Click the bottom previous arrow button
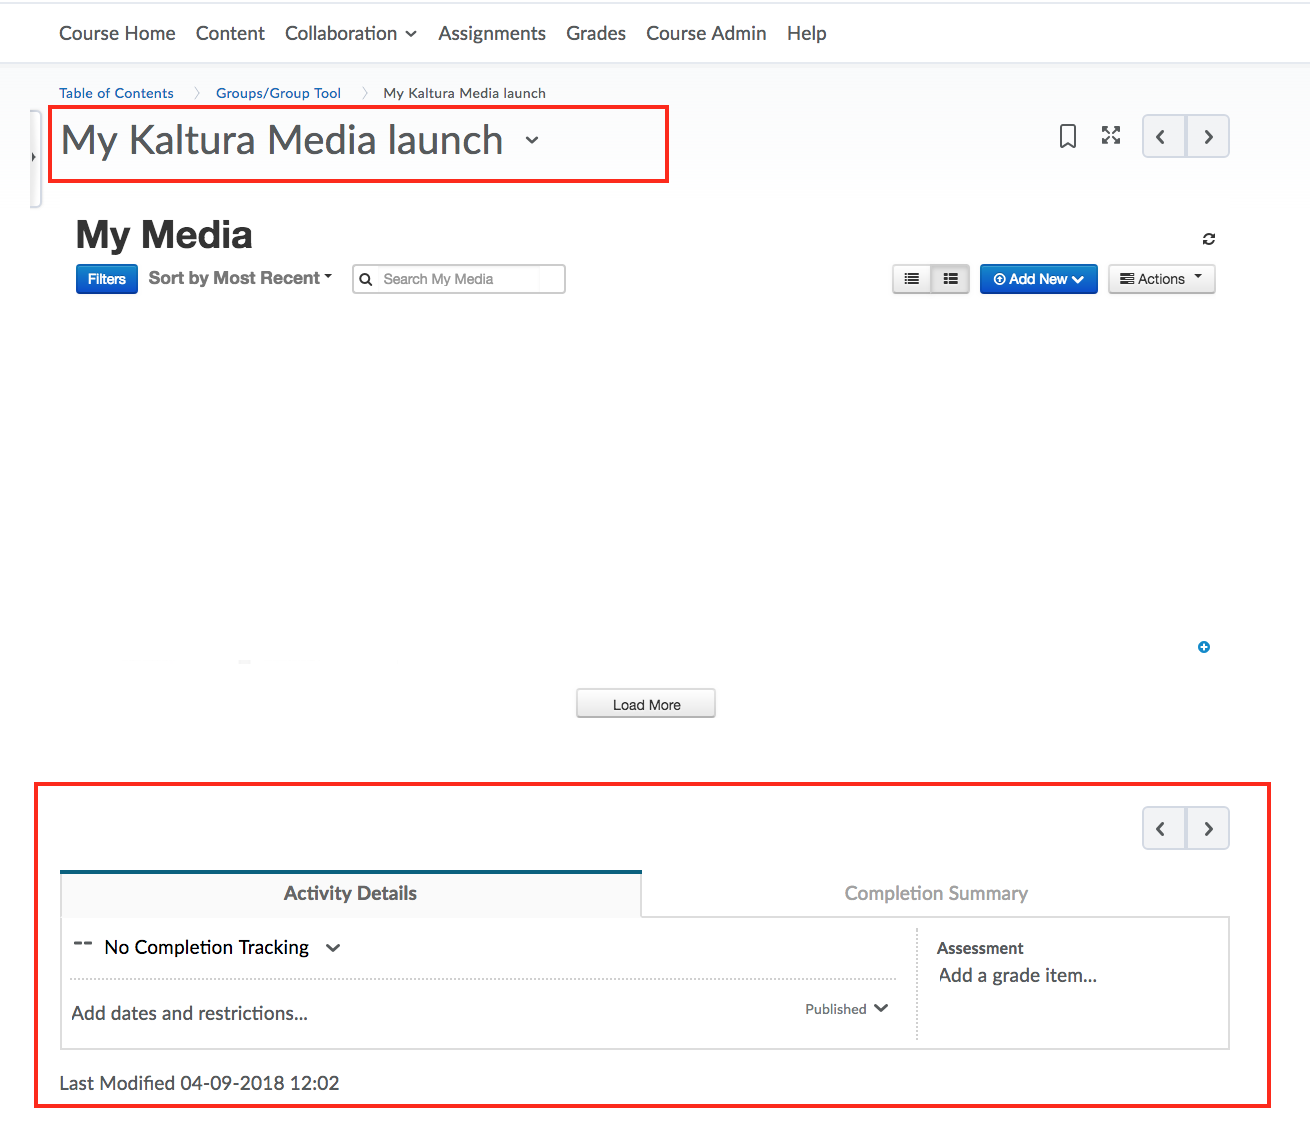The height and width of the screenshot is (1148, 1310). click(x=1163, y=829)
